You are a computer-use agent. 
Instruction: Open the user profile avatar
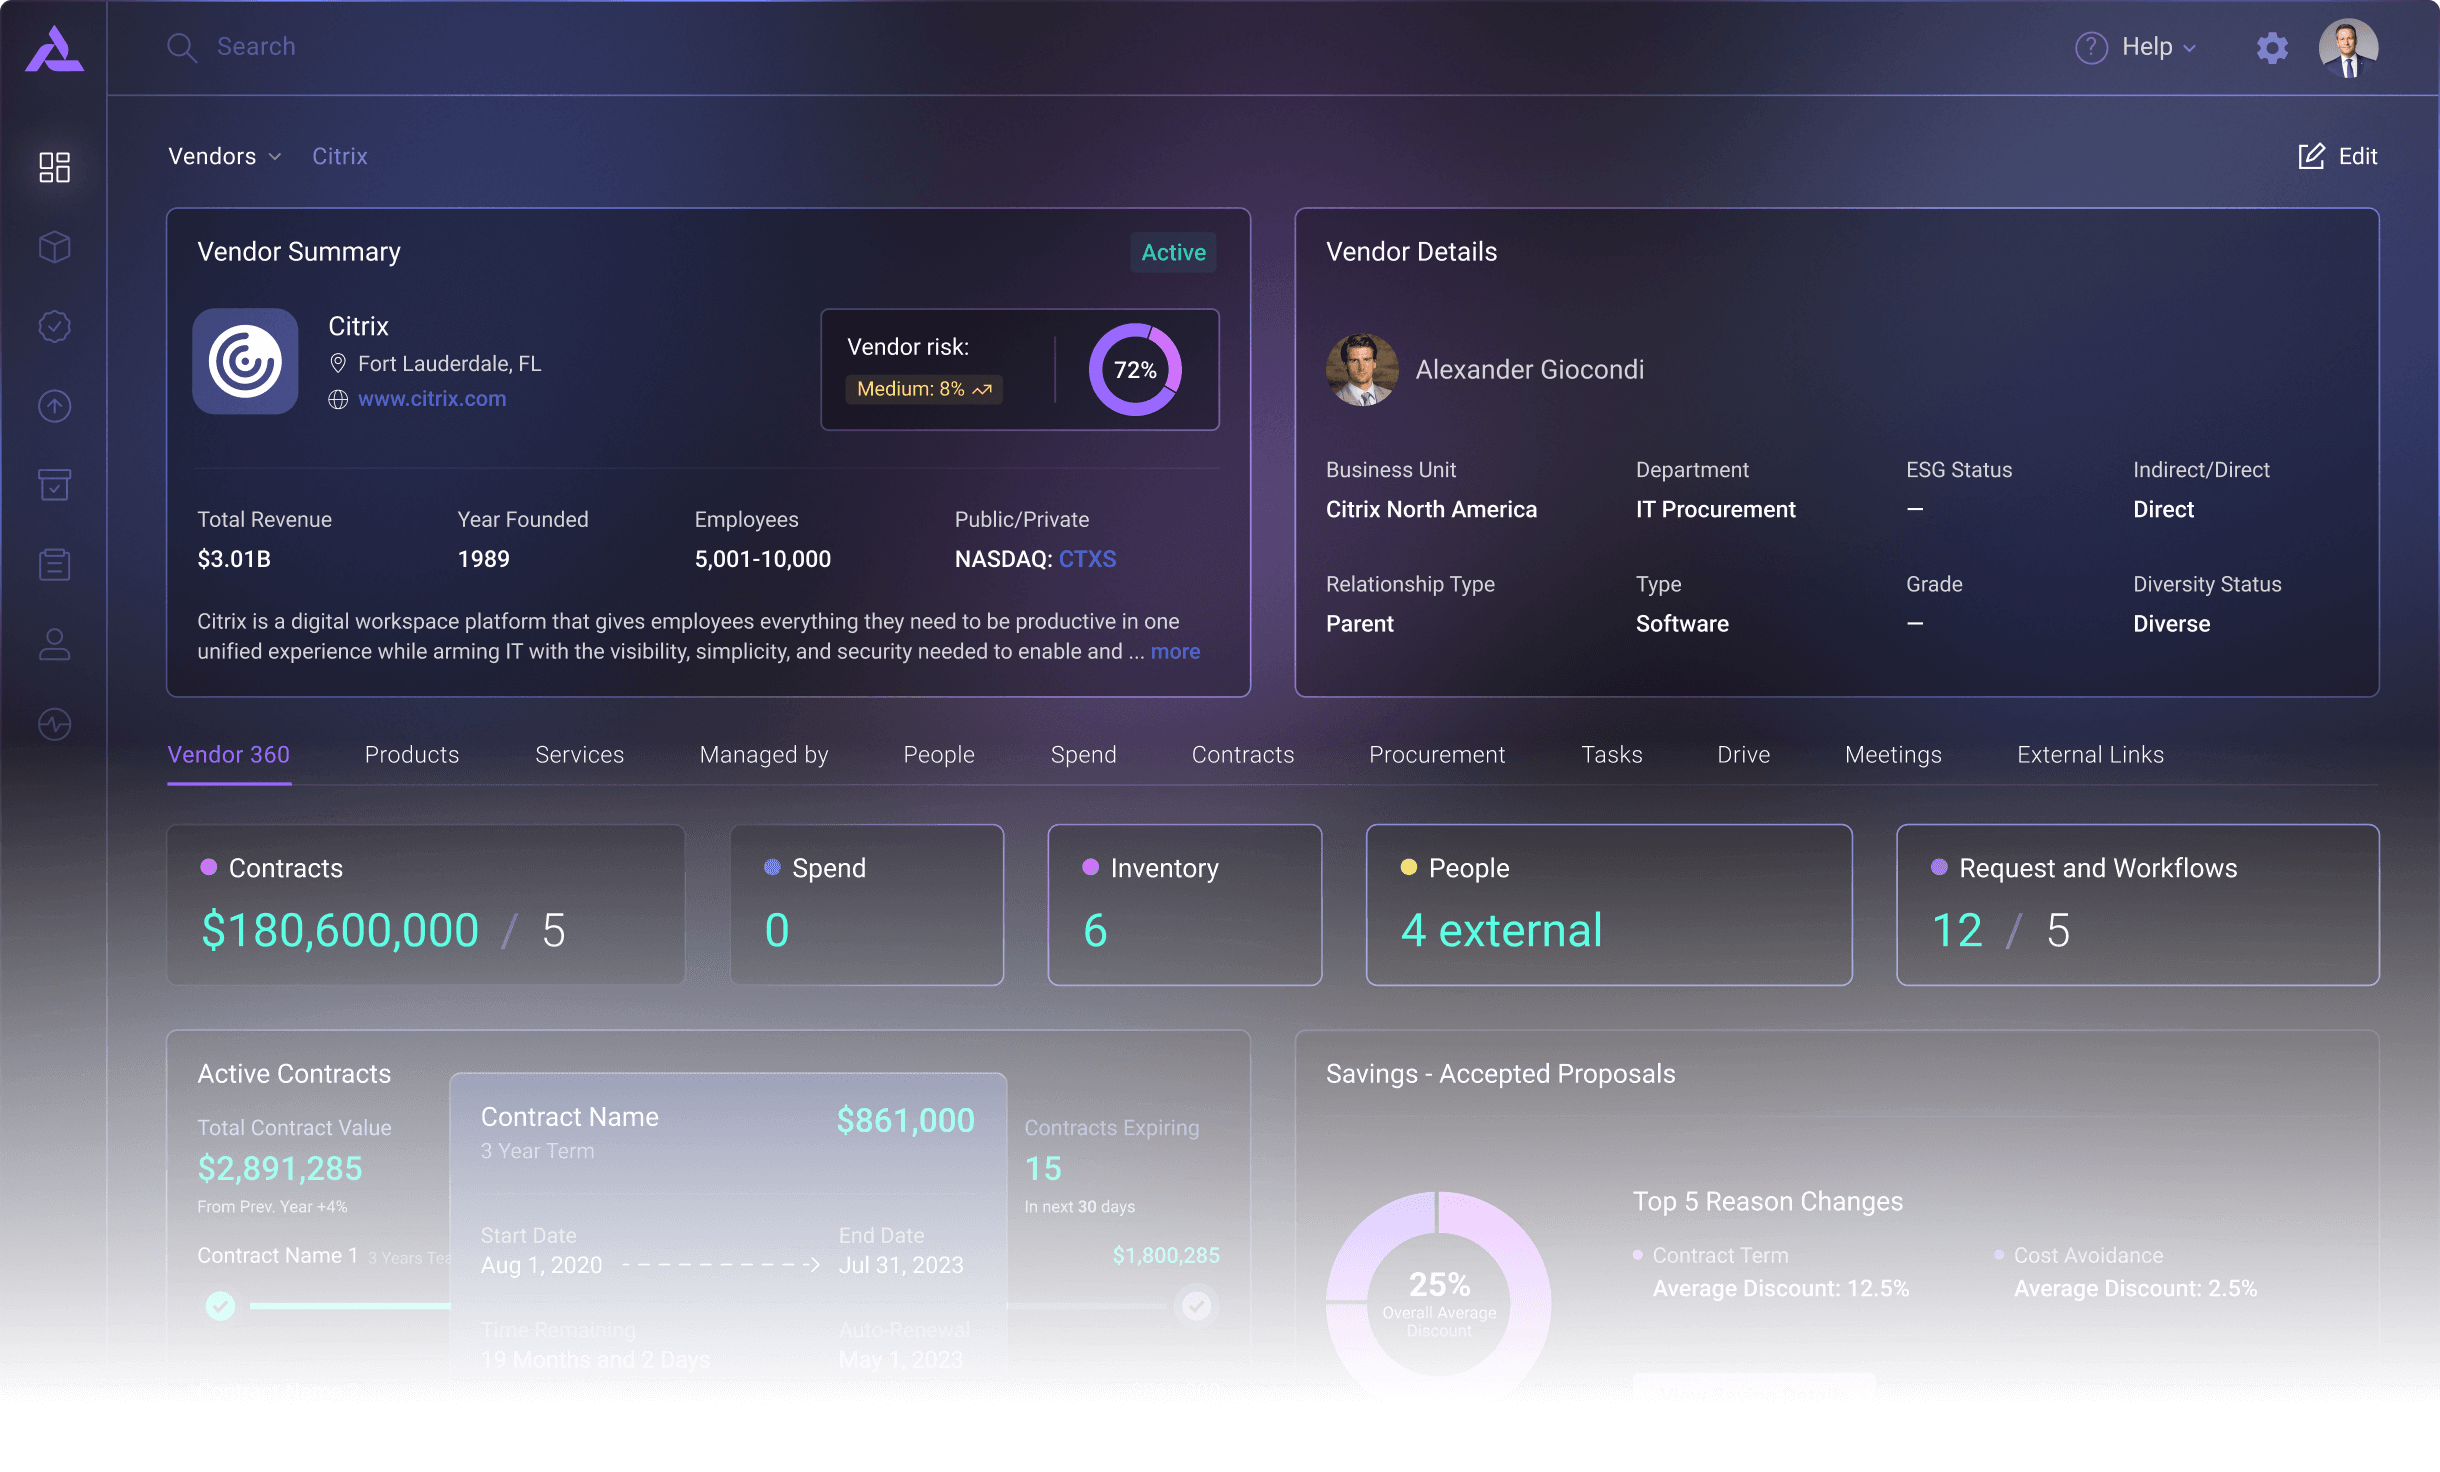2348,47
